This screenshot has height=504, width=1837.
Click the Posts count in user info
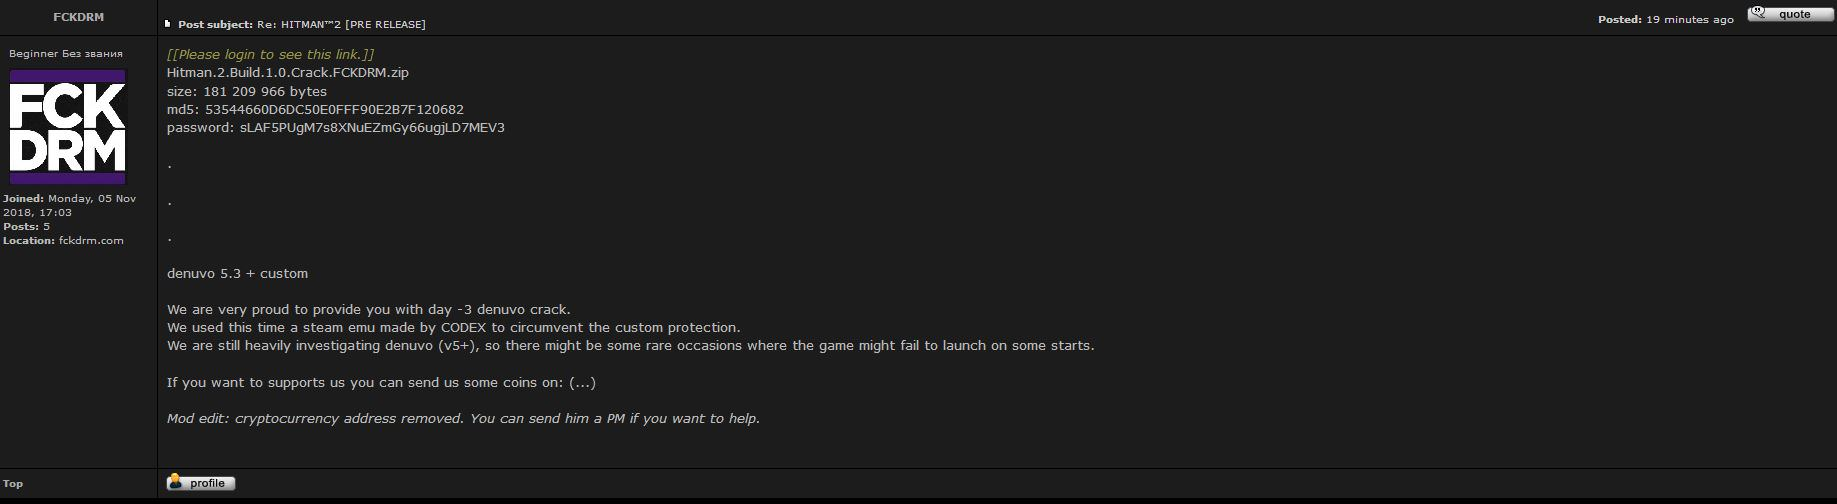pyautogui.click(x=27, y=227)
